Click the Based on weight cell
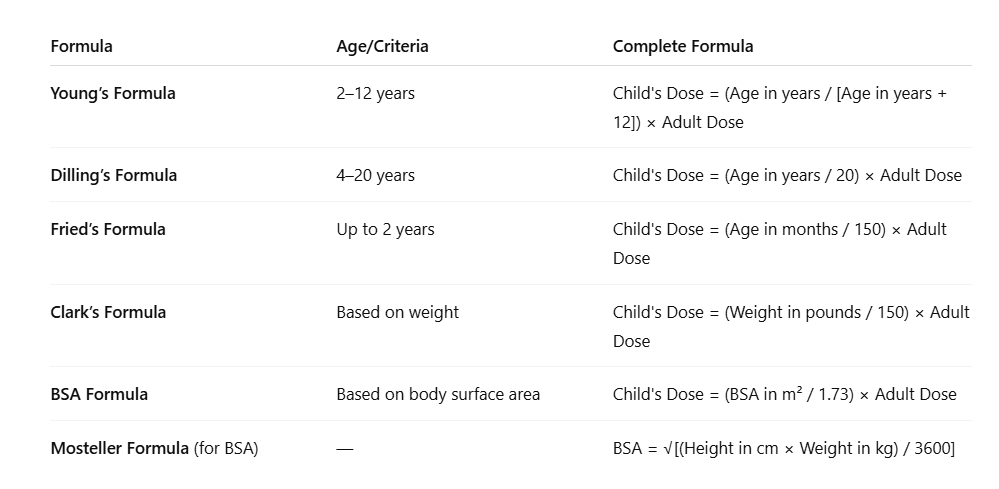Viewport: 999px width, 489px height. (398, 313)
